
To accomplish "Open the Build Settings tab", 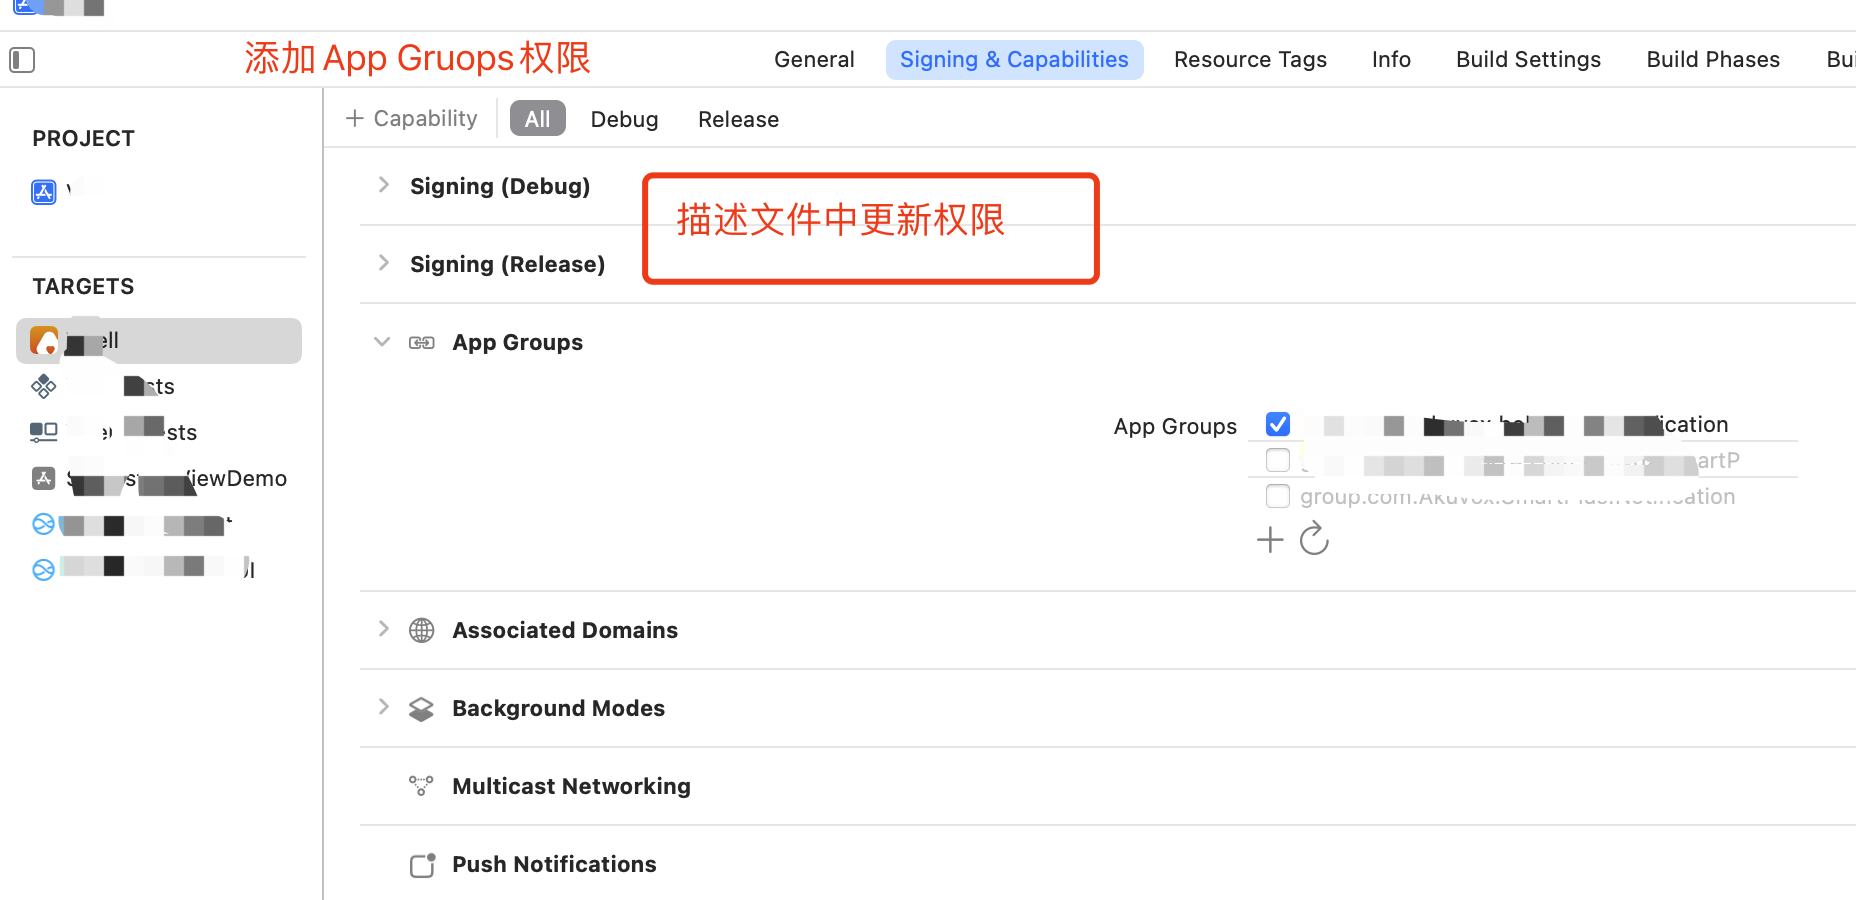I will point(1528,60).
